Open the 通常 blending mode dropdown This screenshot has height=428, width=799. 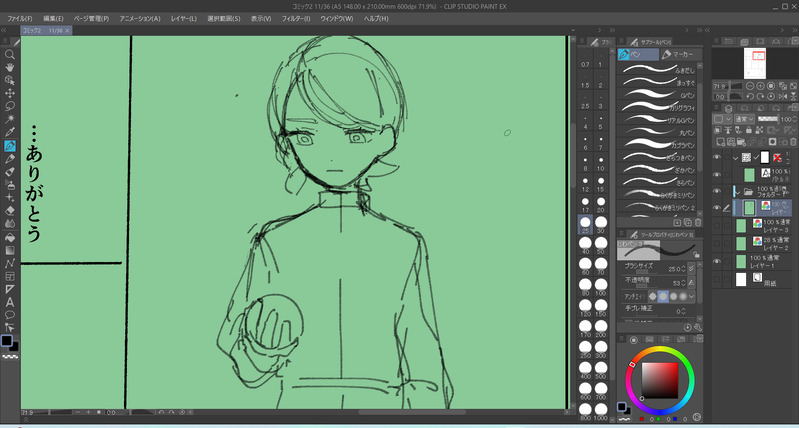click(x=744, y=119)
